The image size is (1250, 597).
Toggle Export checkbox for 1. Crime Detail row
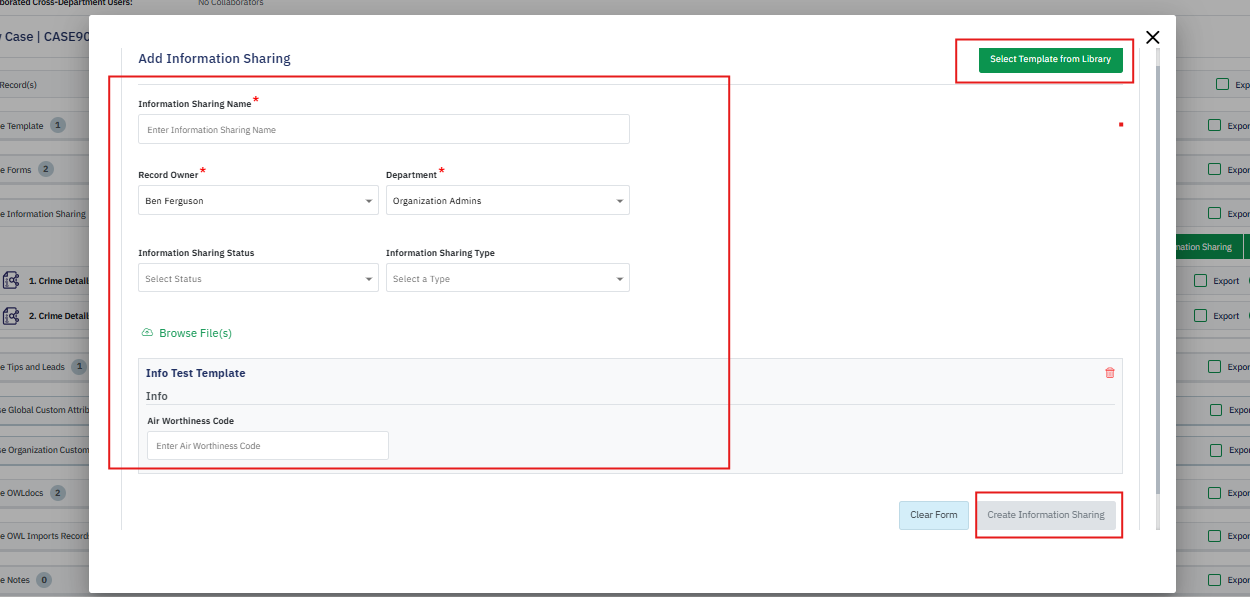(x=1200, y=281)
